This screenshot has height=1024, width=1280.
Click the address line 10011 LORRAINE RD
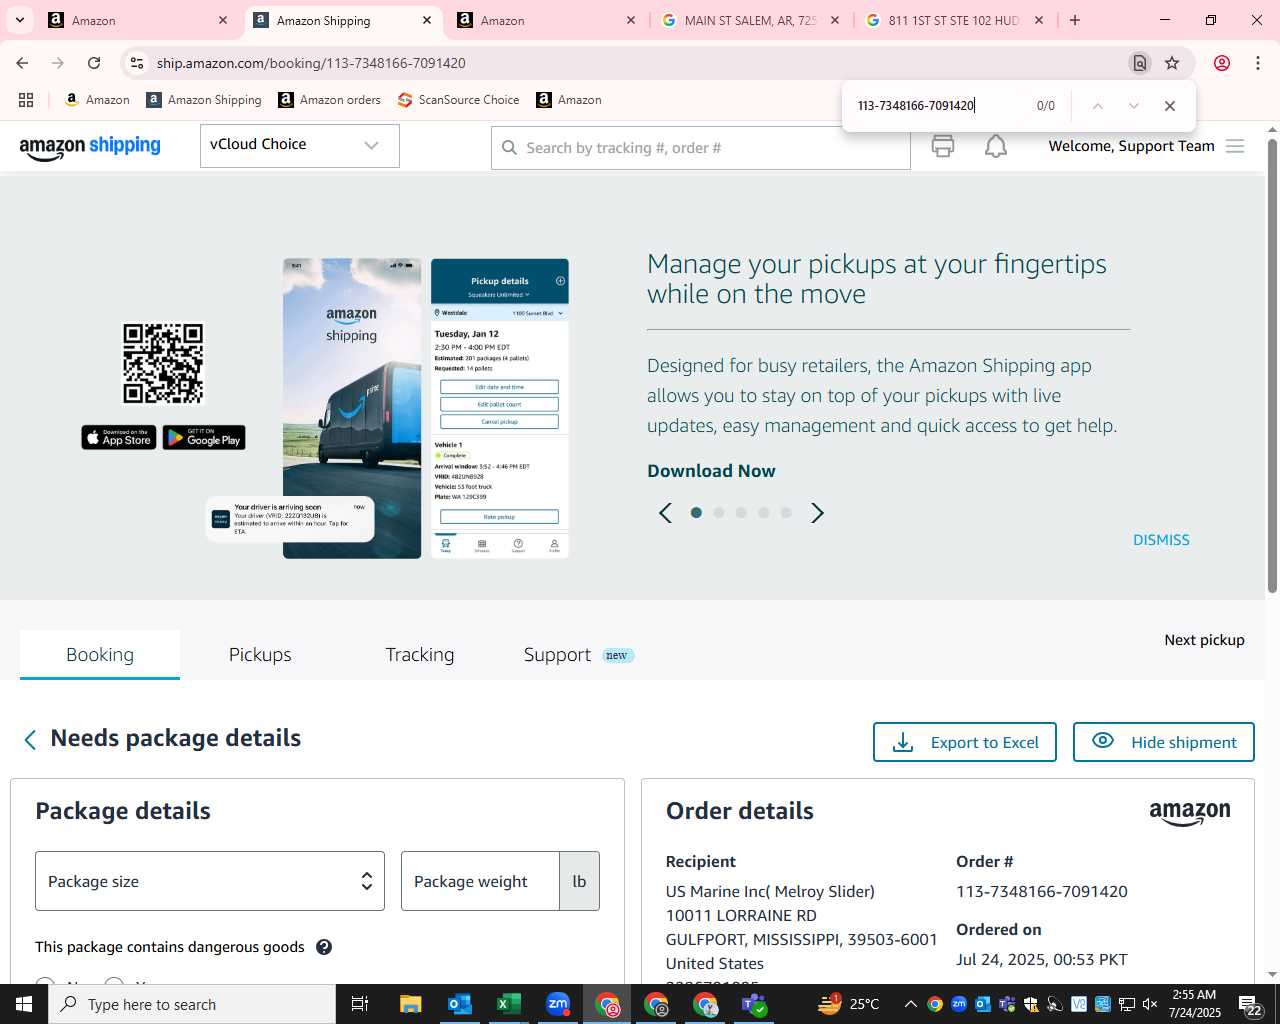click(x=741, y=916)
